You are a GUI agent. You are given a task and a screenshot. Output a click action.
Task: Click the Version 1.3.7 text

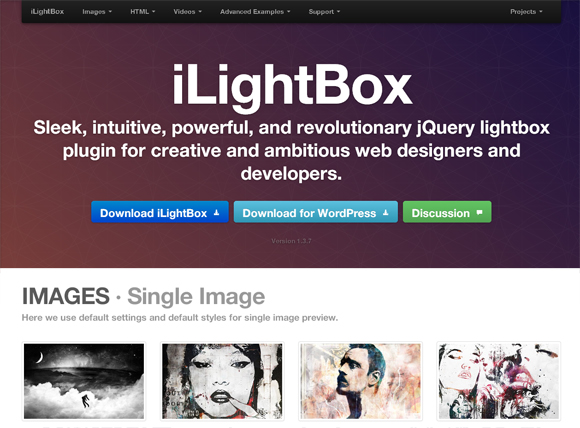[291, 241]
